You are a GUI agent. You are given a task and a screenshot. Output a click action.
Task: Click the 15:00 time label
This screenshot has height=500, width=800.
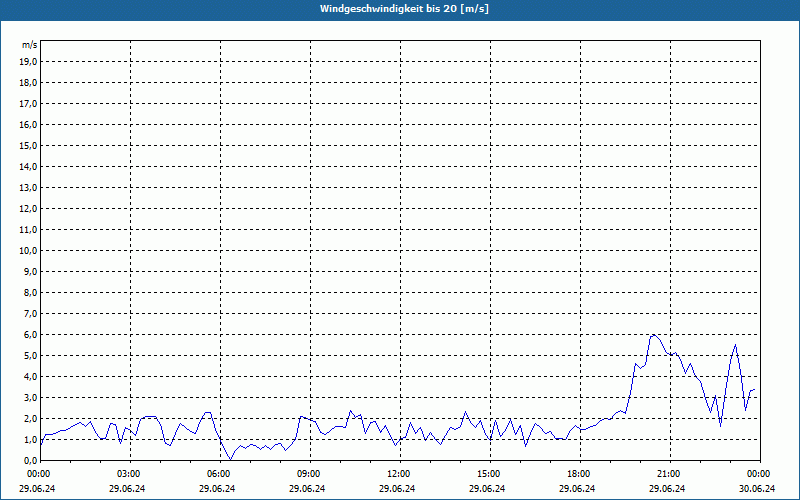click(x=488, y=474)
